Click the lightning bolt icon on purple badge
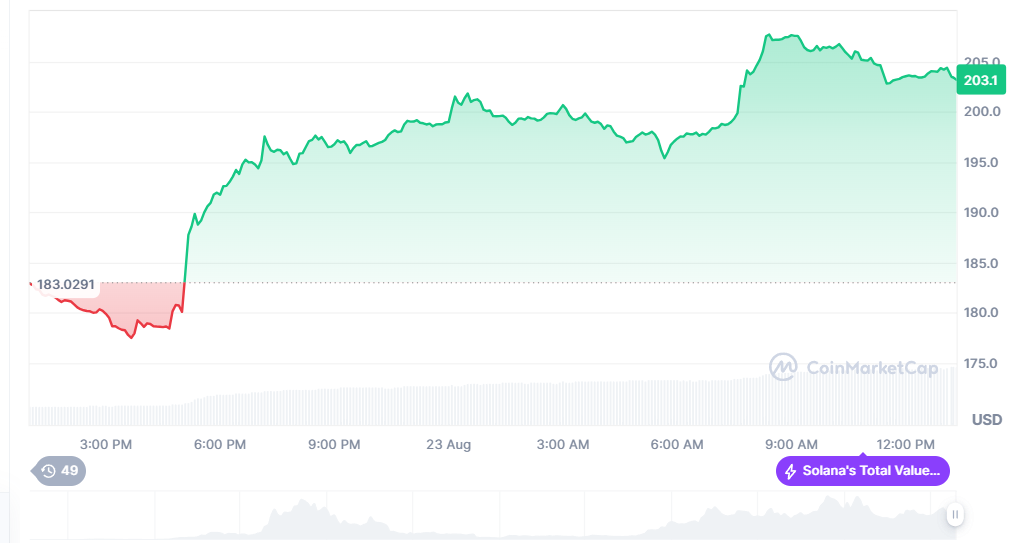 pyautogui.click(x=790, y=471)
